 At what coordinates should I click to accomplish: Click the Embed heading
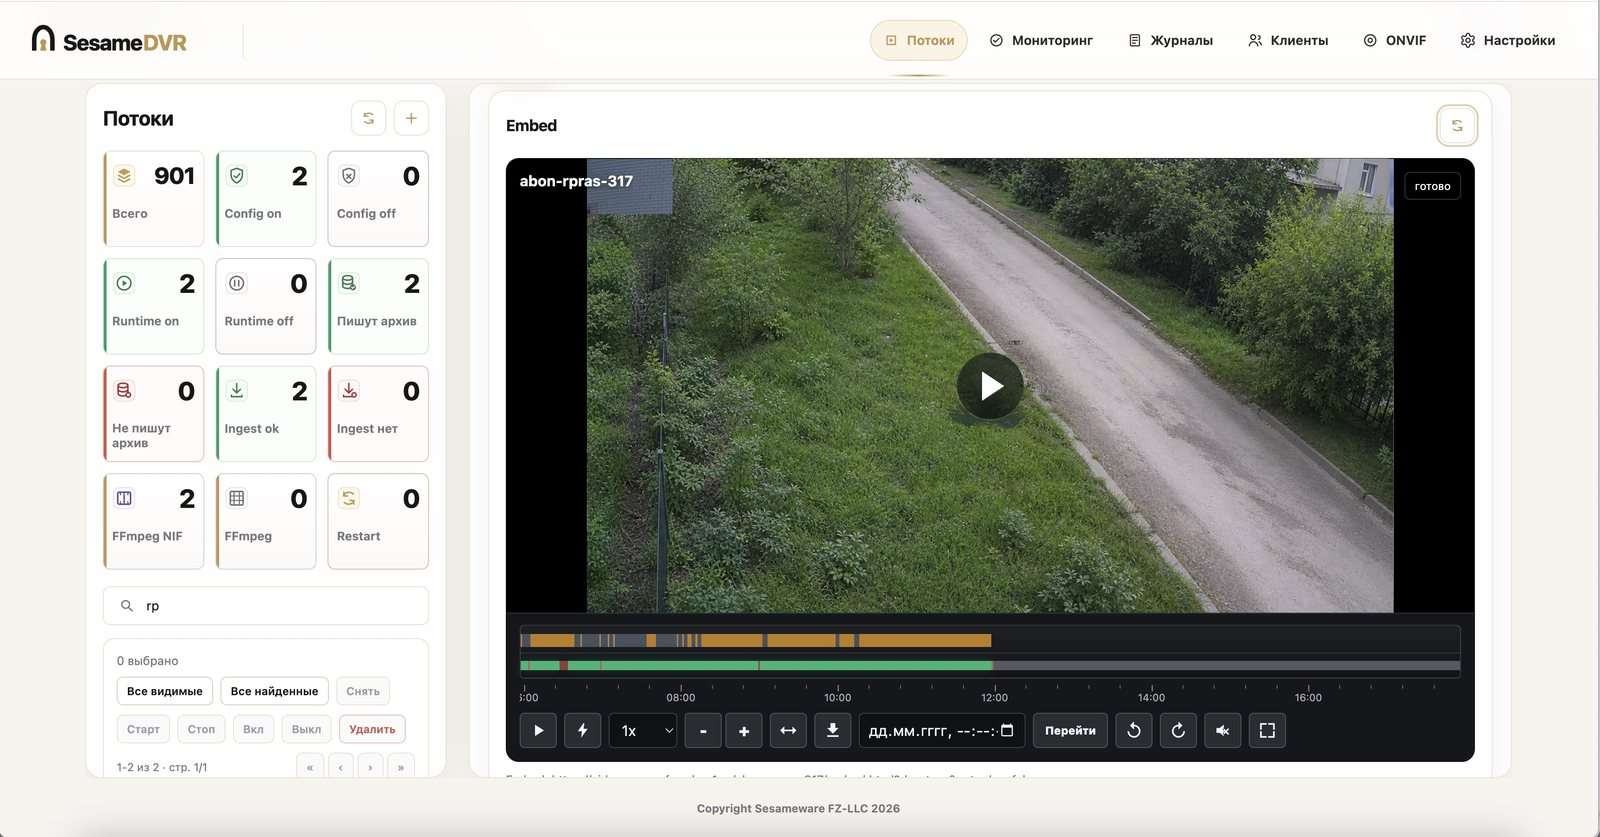pyautogui.click(x=531, y=125)
